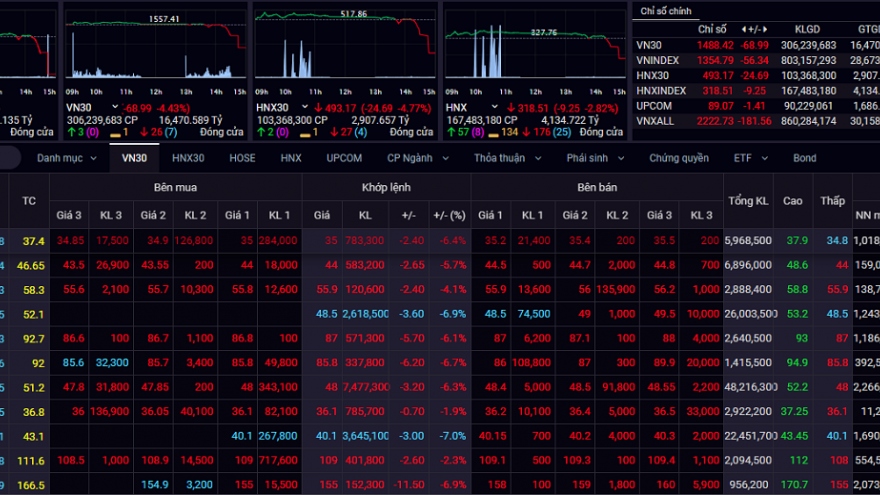
Task: Click the up-arrow gainers count in VN30 panel
Action: pyautogui.click(x=80, y=132)
